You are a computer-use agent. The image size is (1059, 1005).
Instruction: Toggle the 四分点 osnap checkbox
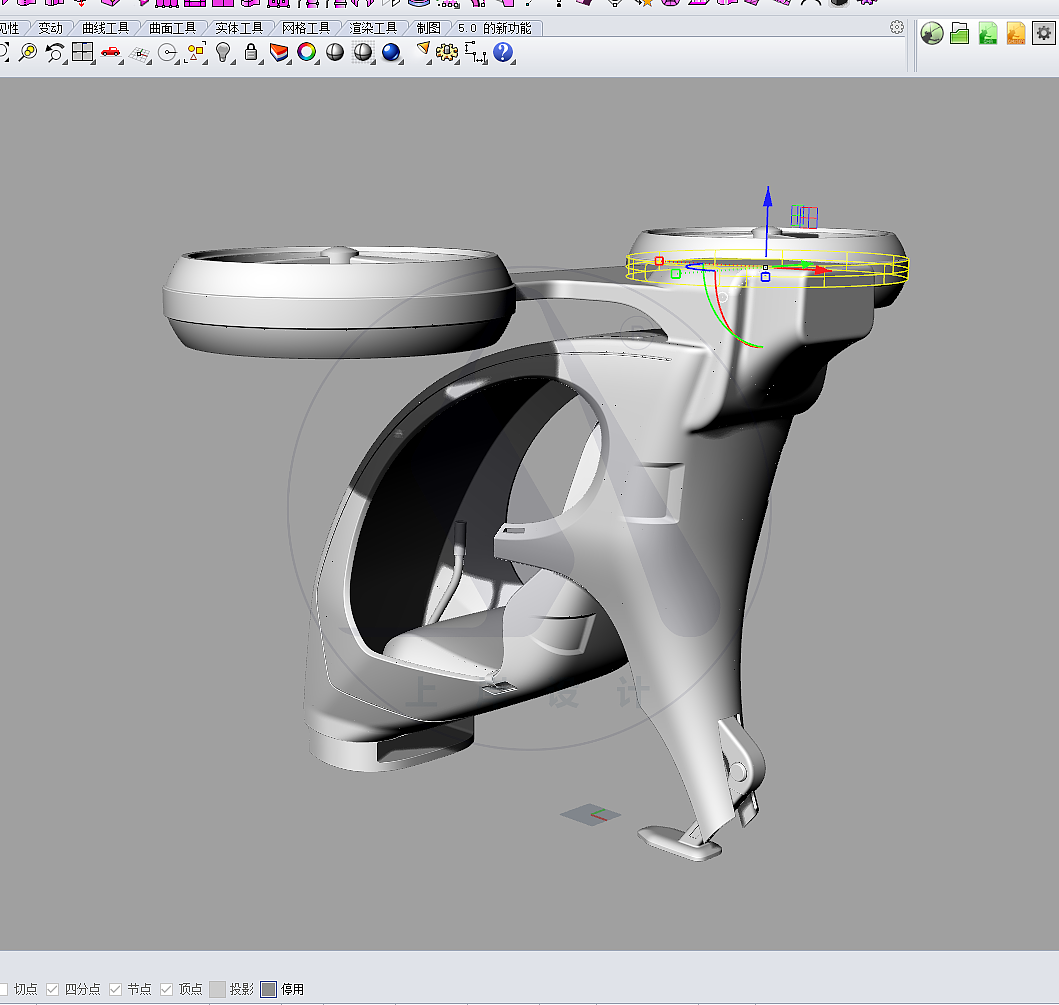[52, 989]
